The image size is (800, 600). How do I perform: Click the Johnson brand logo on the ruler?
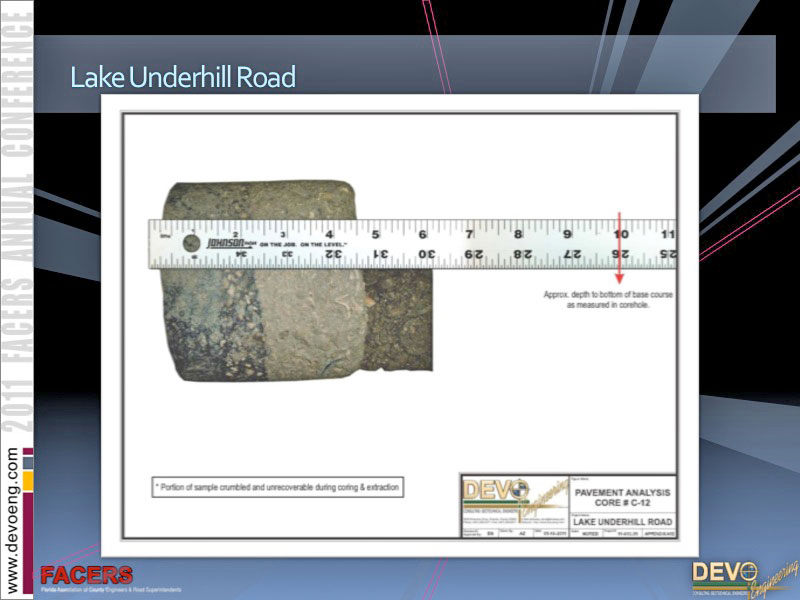point(226,243)
